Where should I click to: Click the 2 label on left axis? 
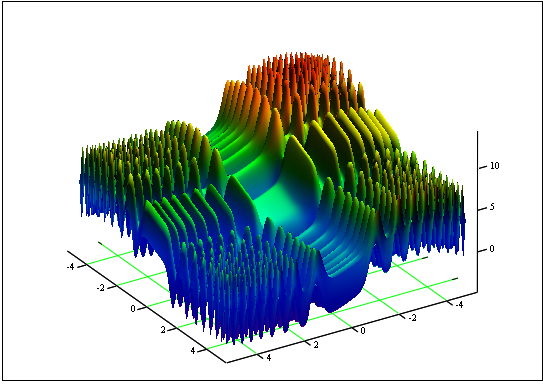[163, 330]
